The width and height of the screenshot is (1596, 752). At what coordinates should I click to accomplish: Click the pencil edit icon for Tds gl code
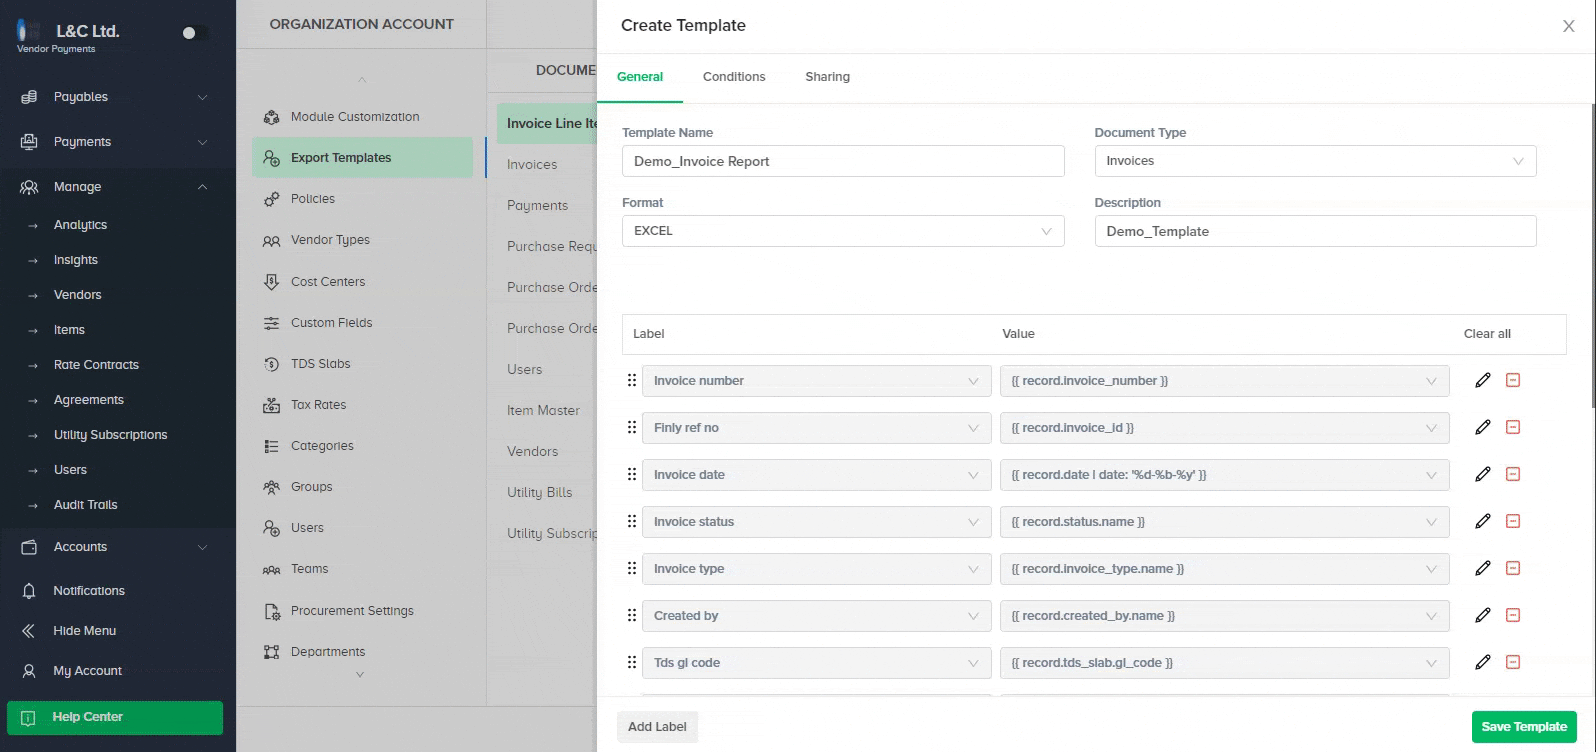1483,662
